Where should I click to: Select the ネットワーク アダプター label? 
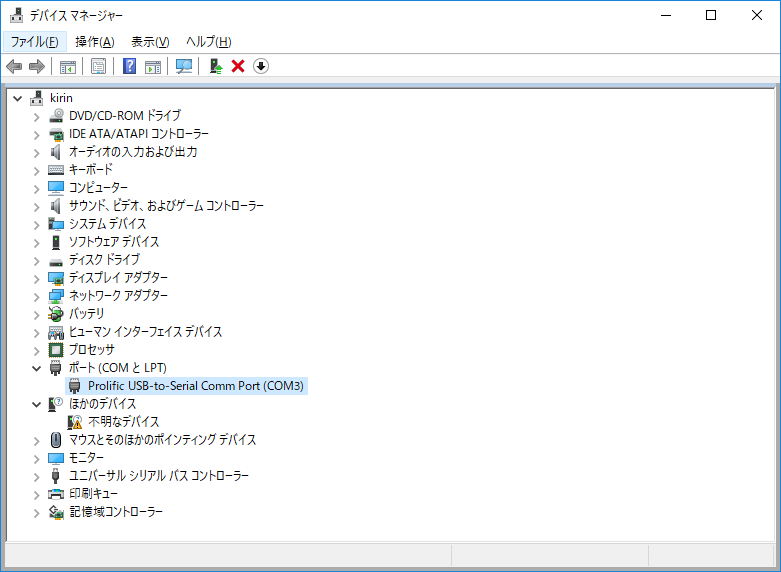(118, 295)
